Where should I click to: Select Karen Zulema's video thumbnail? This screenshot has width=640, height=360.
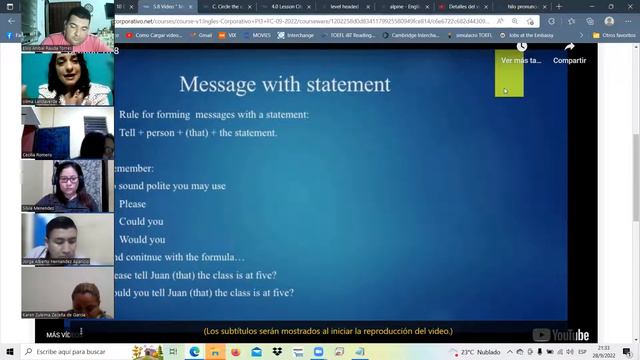pyautogui.click(x=68, y=293)
